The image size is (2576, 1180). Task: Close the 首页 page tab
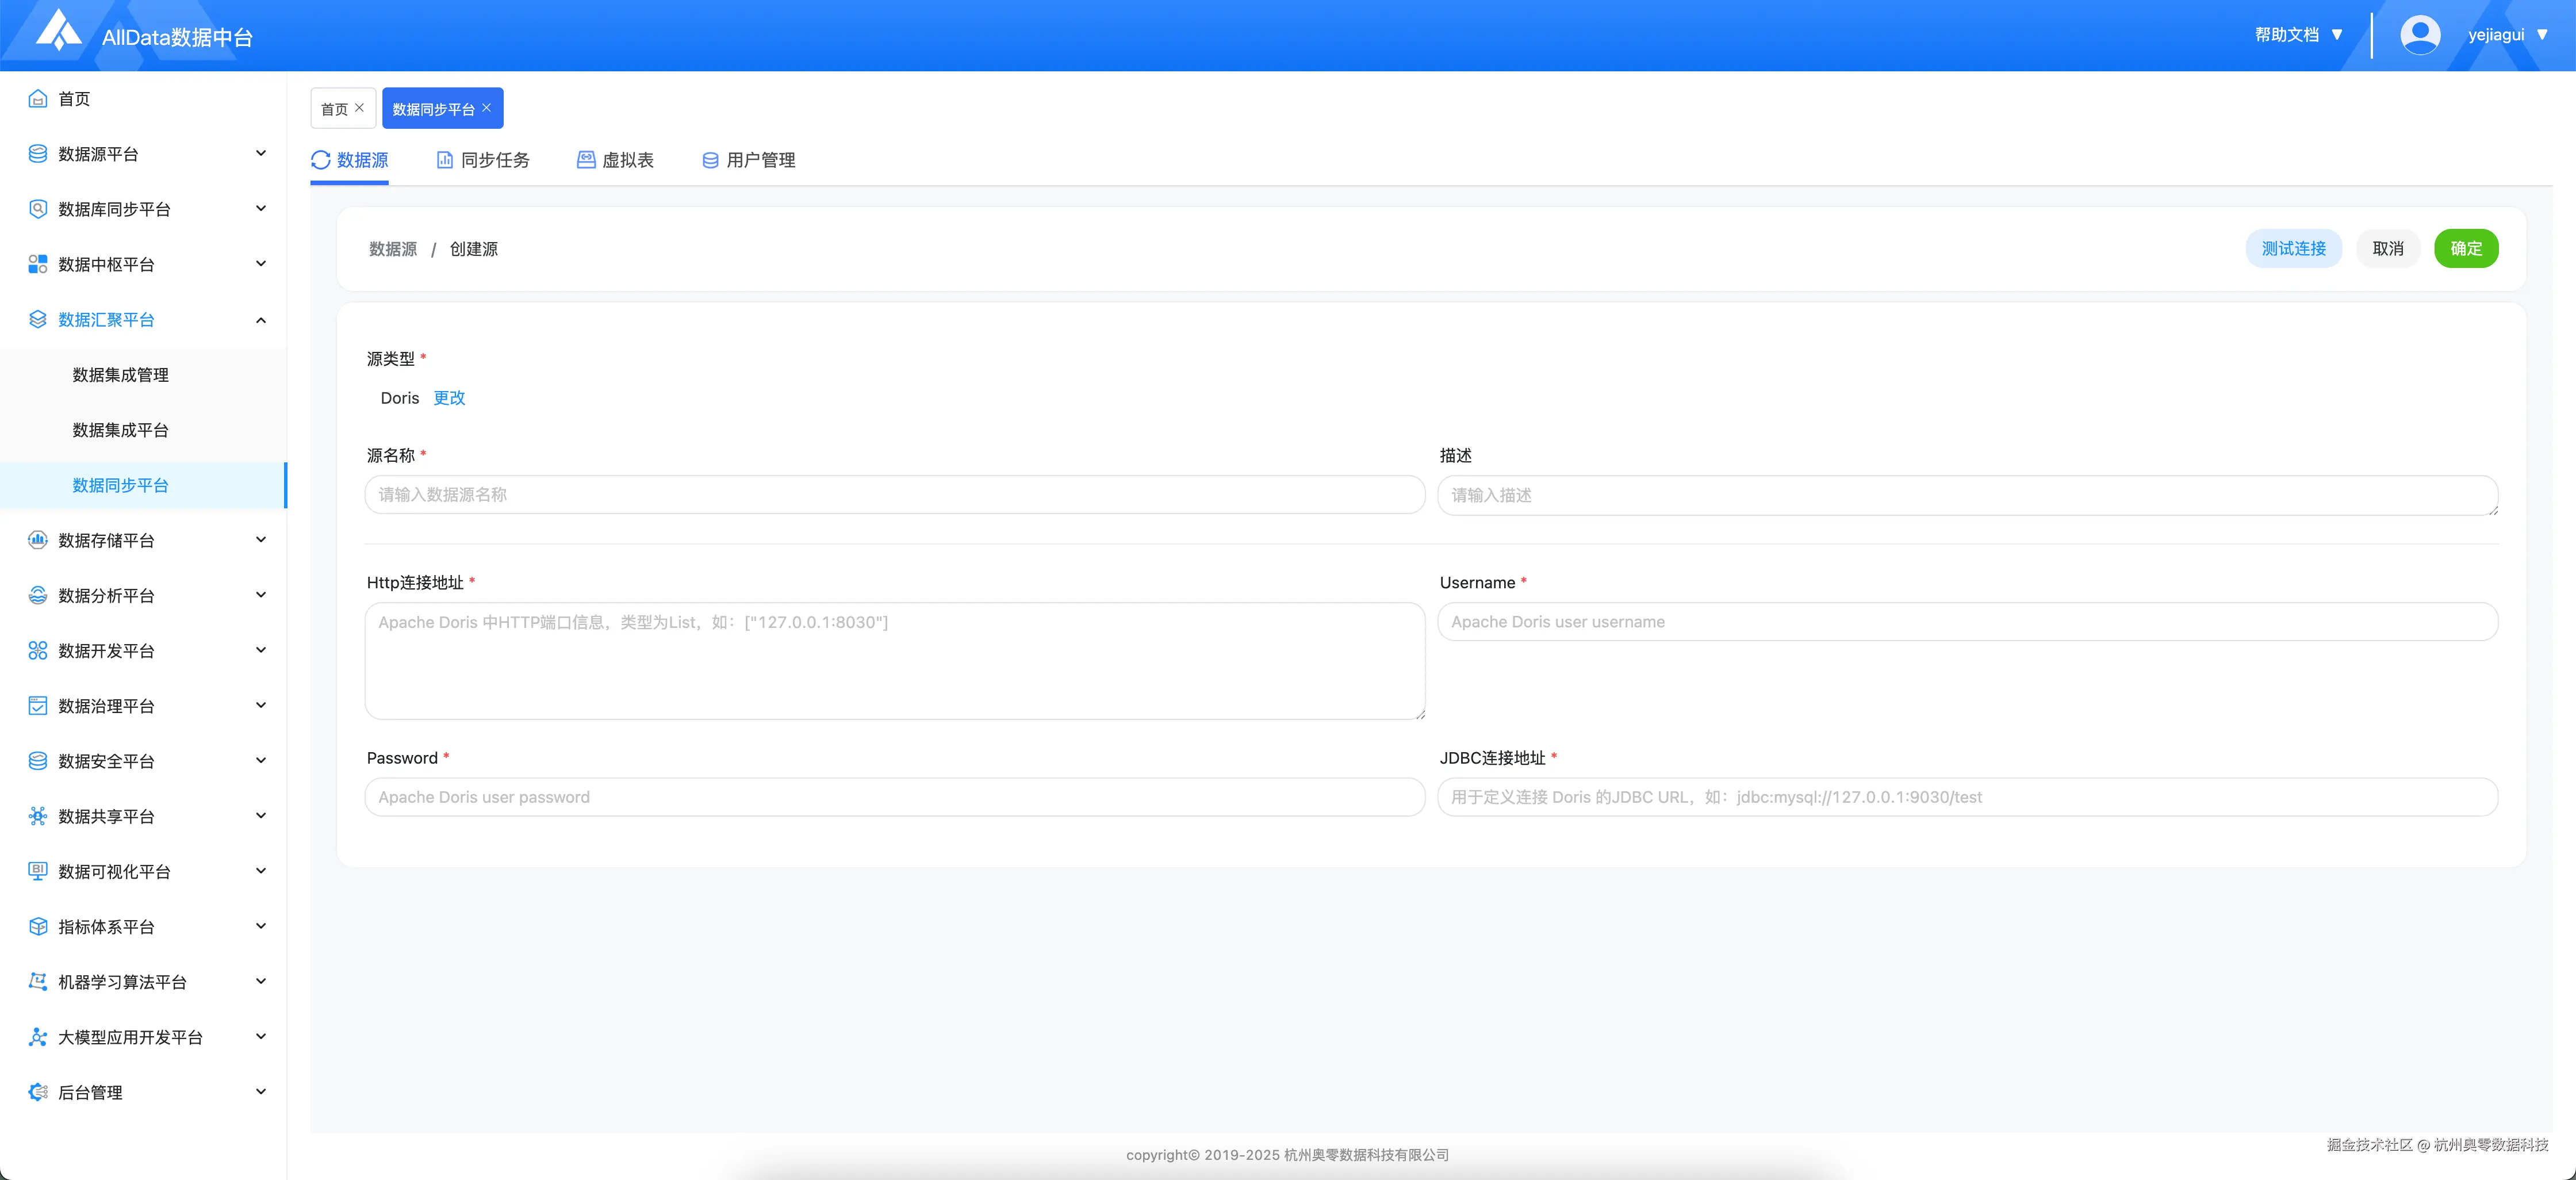[360, 108]
